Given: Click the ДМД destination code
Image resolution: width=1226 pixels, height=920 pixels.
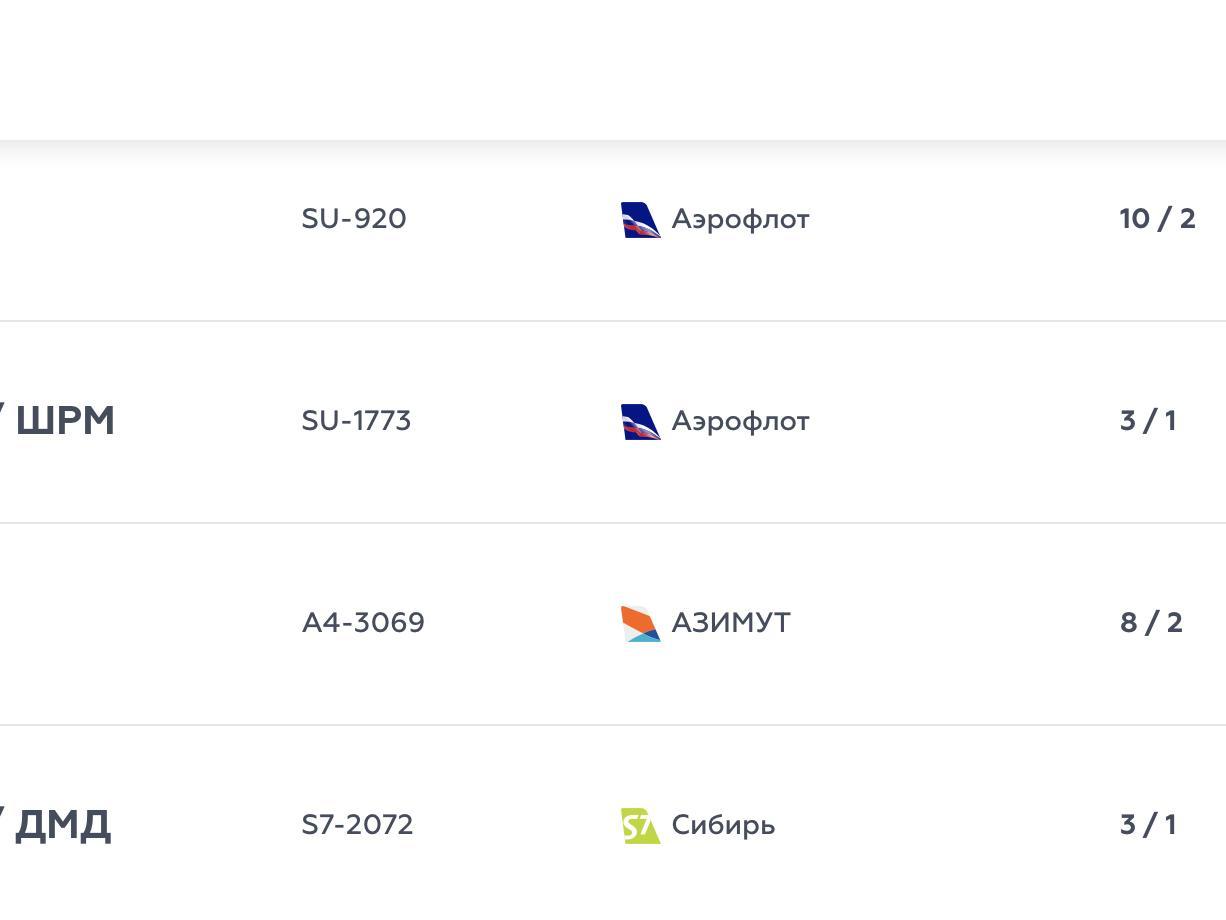Looking at the screenshot, I should coord(63,825).
